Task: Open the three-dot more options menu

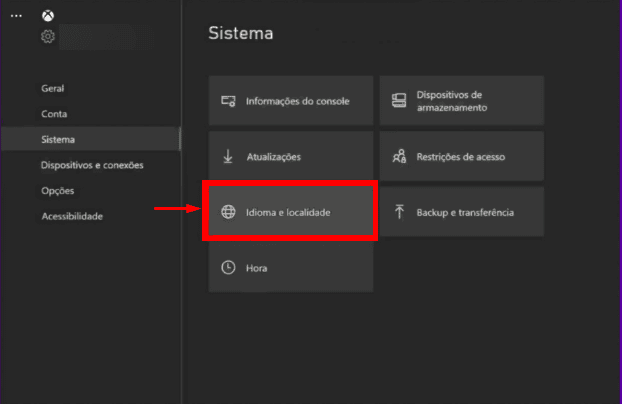Action: click(x=15, y=16)
